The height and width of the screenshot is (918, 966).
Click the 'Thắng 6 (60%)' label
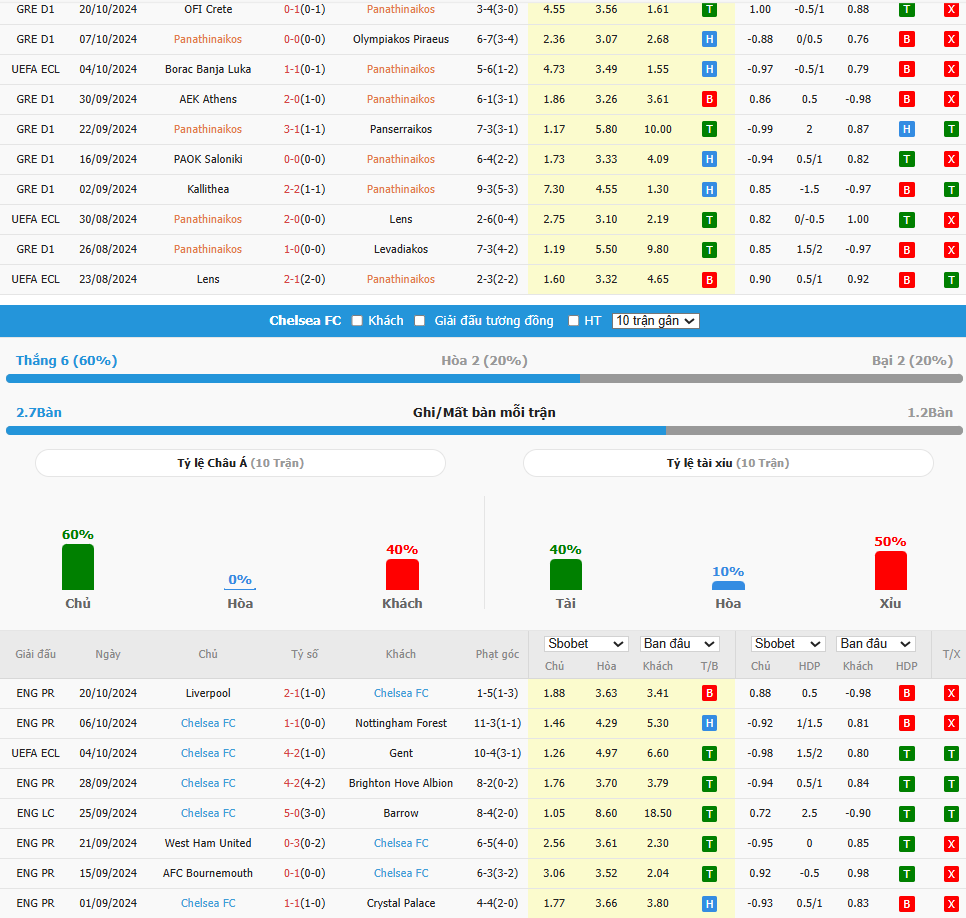coord(67,360)
